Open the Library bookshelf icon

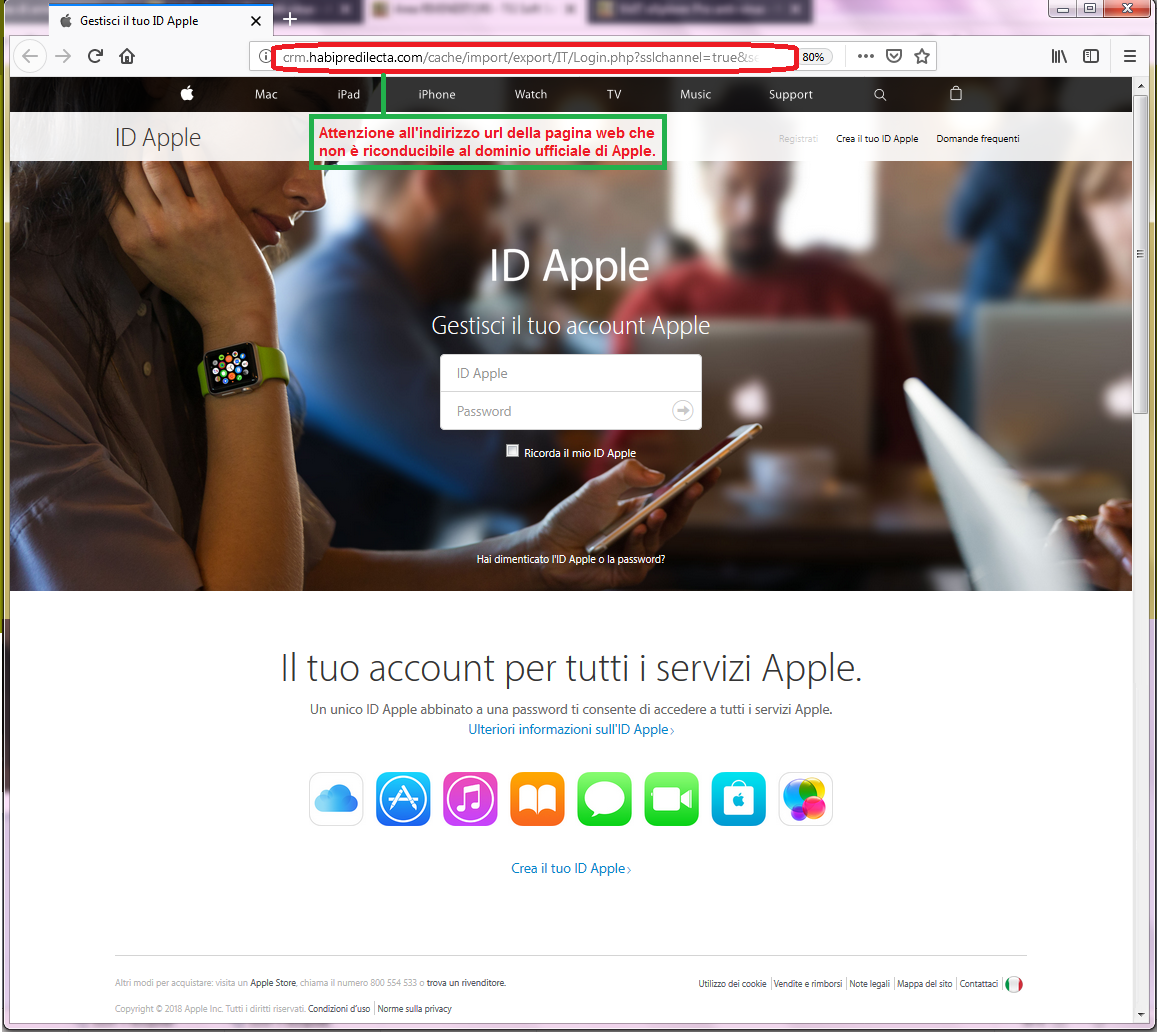(x=1059, y=56)
